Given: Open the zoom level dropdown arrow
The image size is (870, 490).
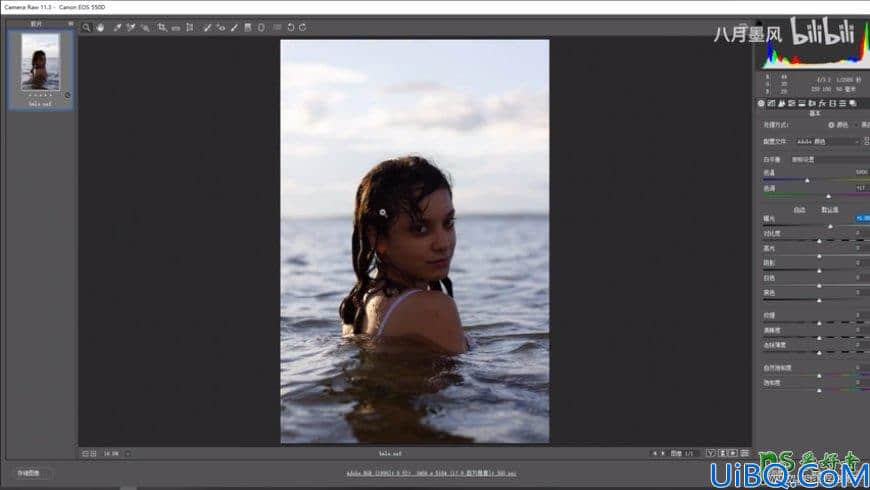Looking at the screenshot, I should [128, 453].
